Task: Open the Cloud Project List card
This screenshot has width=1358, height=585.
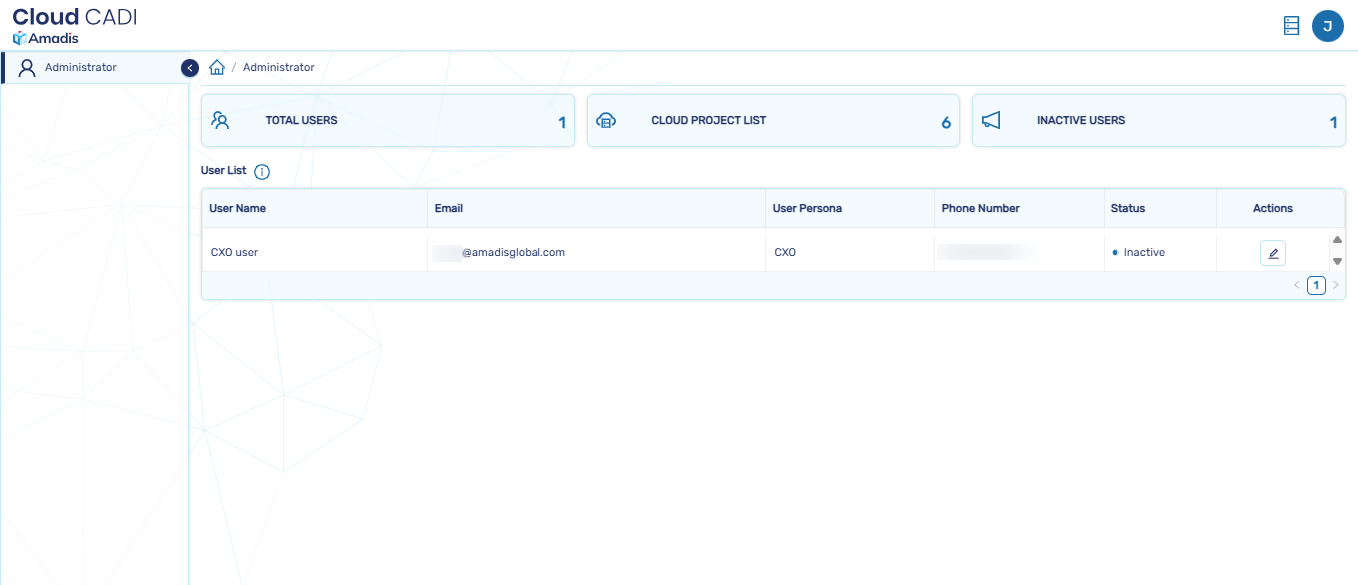Action: tap(772, 121)
